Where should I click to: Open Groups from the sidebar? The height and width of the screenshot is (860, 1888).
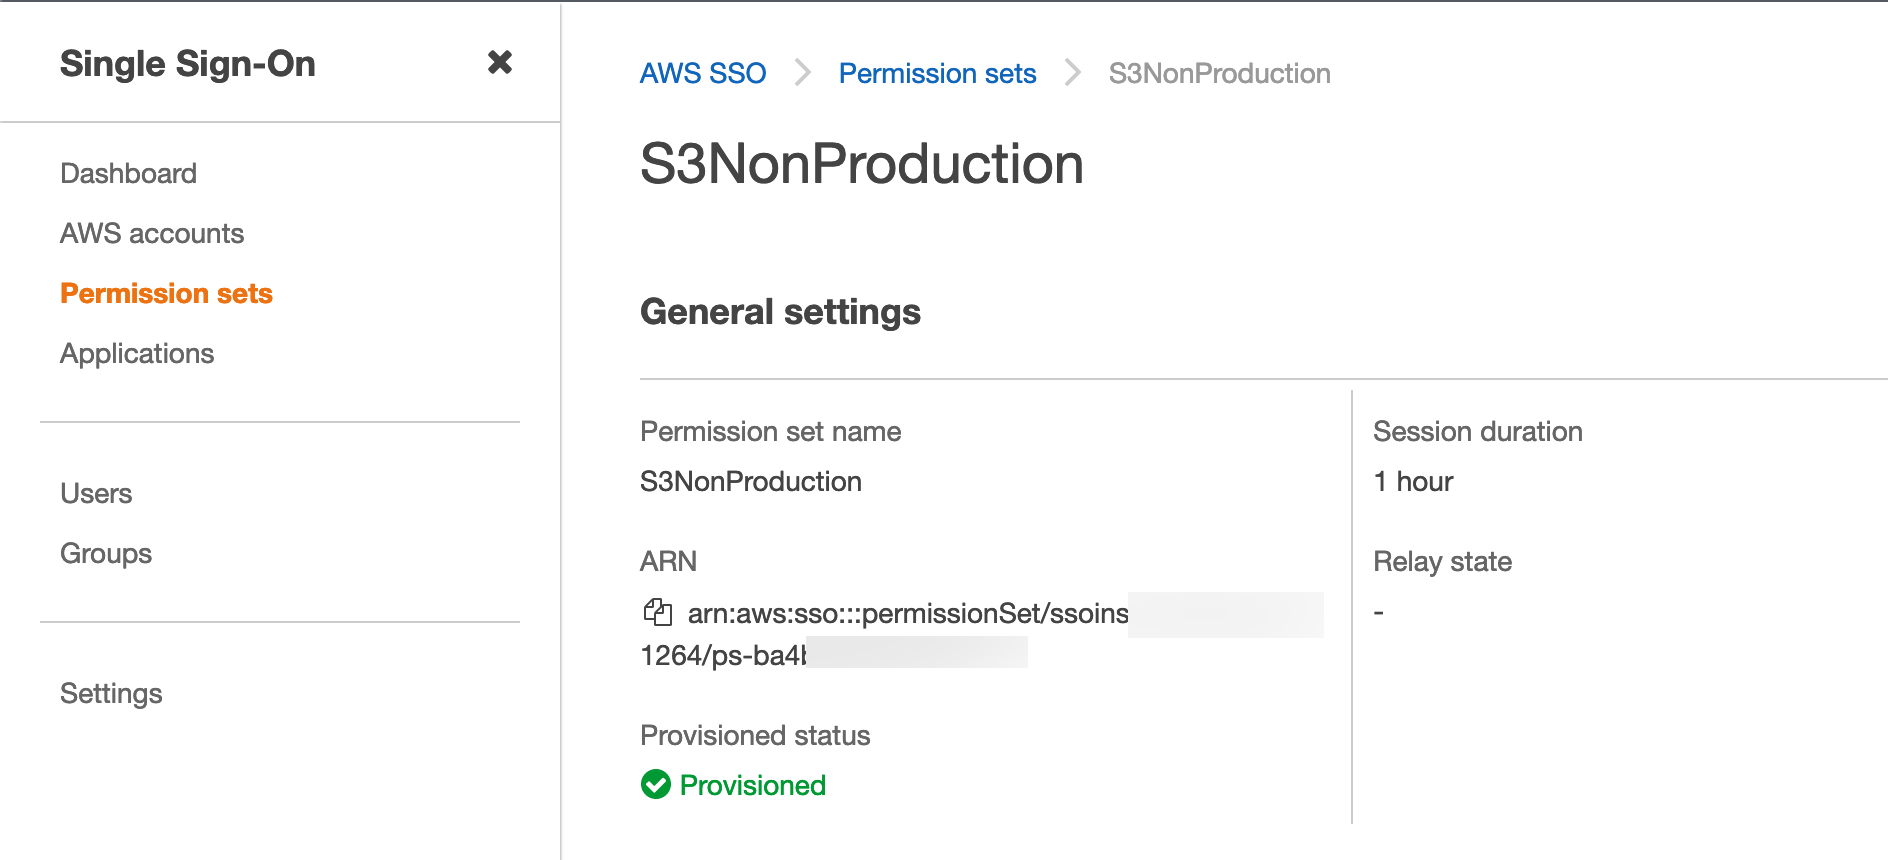pos(106,553)
